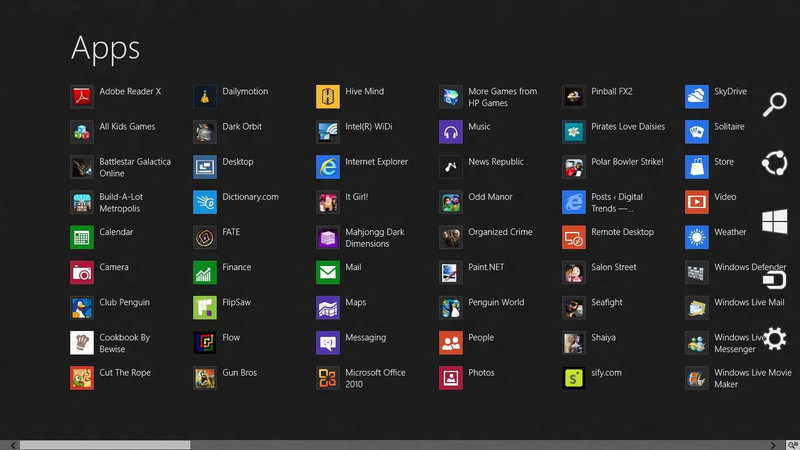
Task: Open the Adobe Reader X app icon
Action: click(82, 97)
